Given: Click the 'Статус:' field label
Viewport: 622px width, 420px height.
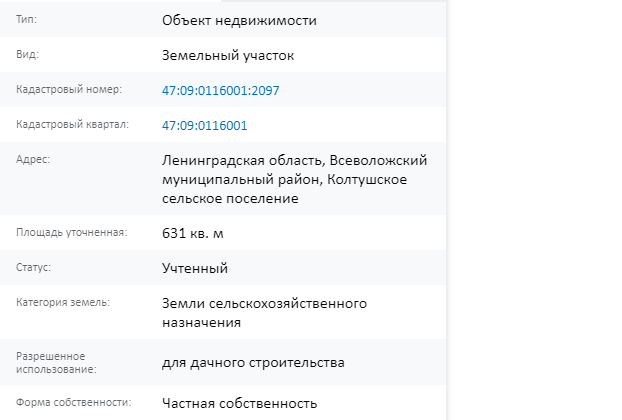Looking at the screenshot, I should 33,267.
